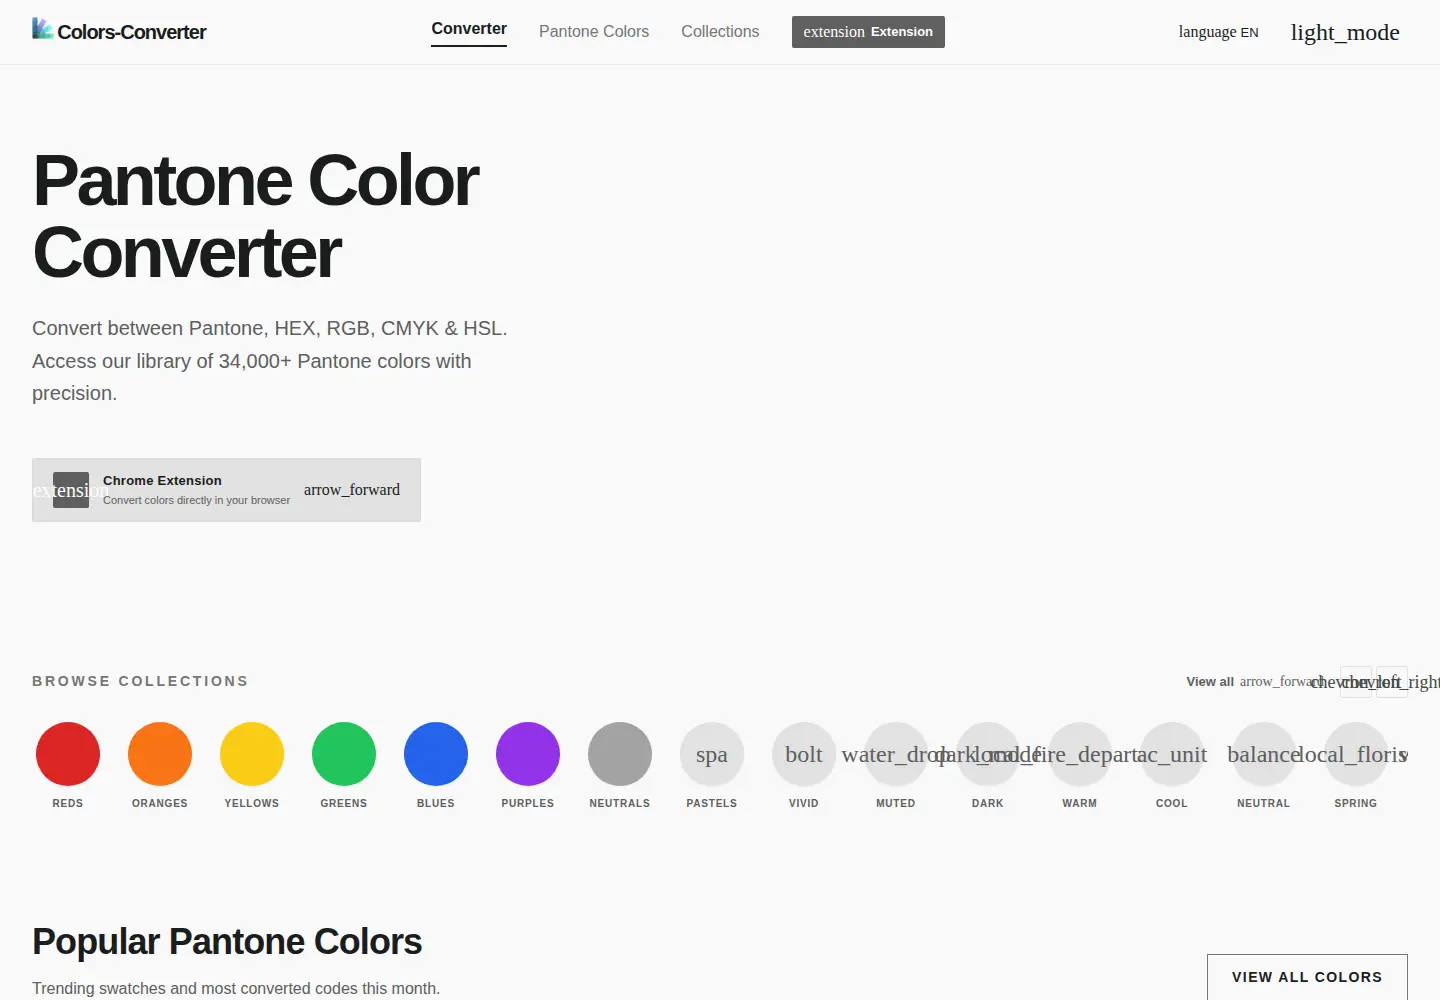Show previous collections with left chevron

click(1356, 682)
